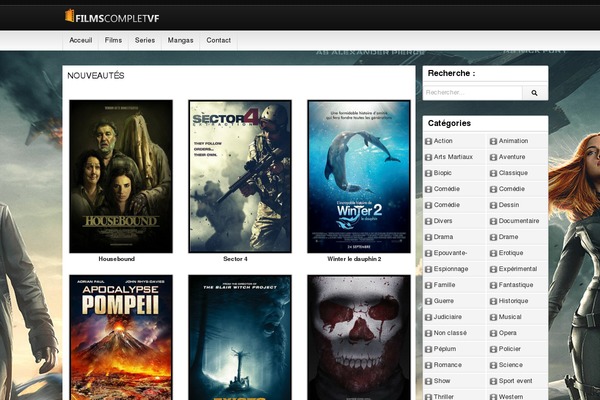Select the Show category link
This screenshot has width=600, height=400.
(x=442, y=381)
